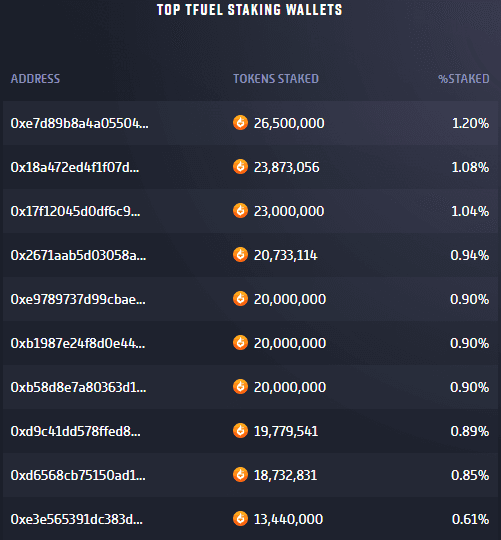Select the 23,873,056 tokens staked value
This screenshot has height=540, width=501.
coord(286,167)
